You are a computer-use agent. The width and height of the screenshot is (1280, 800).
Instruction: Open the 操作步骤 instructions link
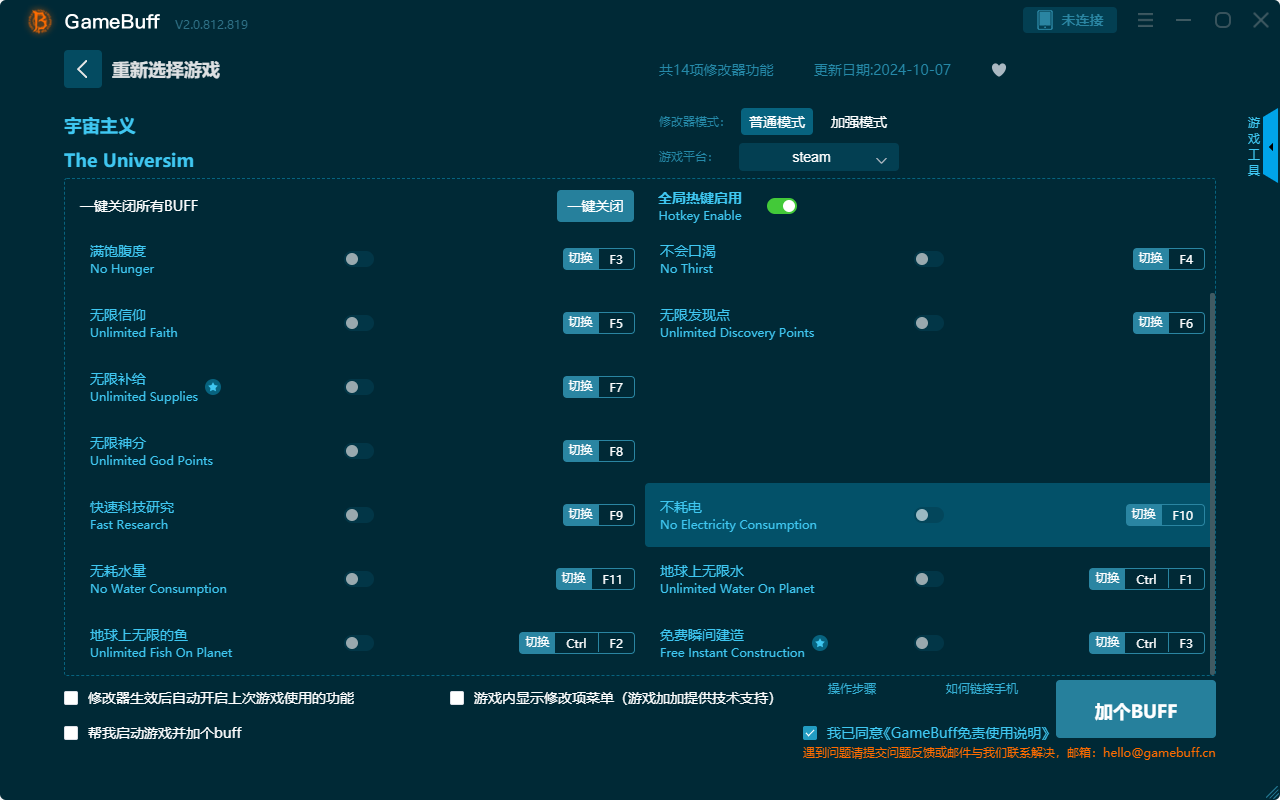click(x=853, y=689)
